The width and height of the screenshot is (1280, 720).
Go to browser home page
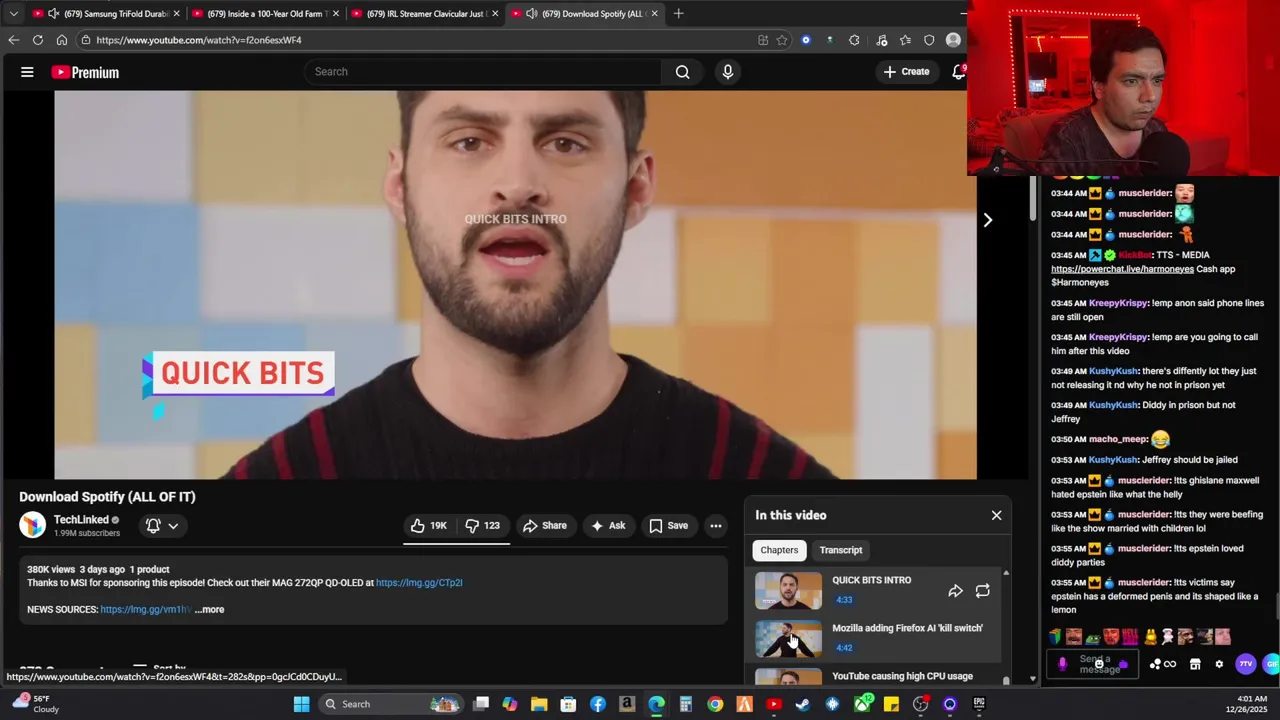62,40
